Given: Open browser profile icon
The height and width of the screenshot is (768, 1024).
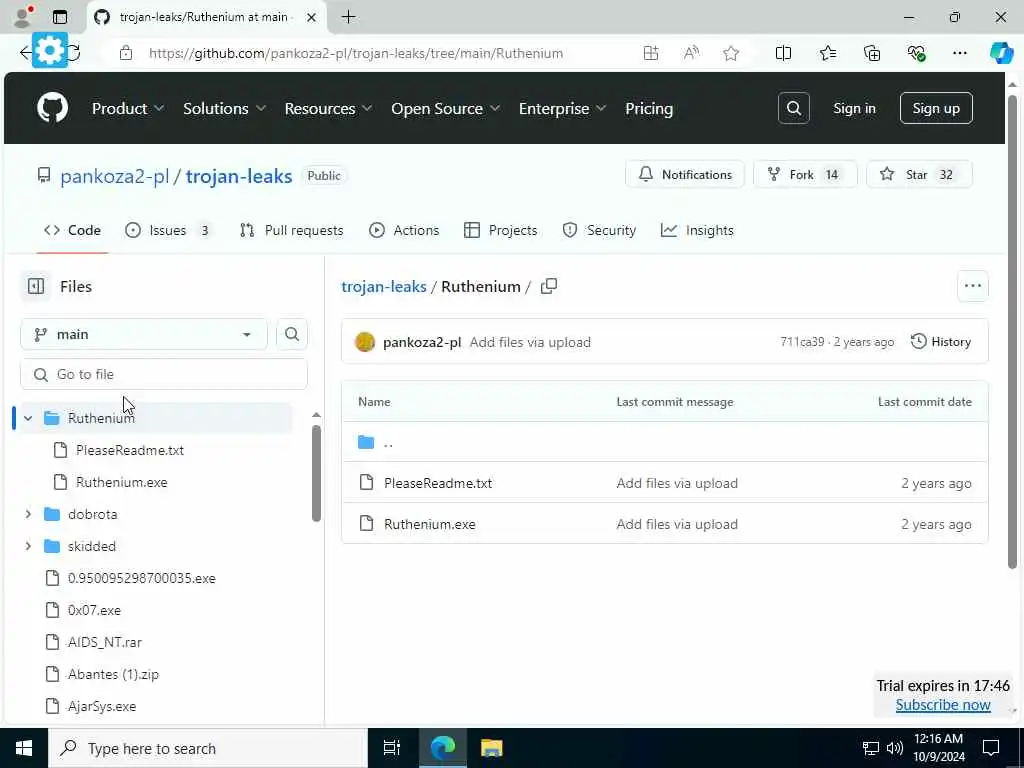Looking at the screenshot, I should [23, 17].
